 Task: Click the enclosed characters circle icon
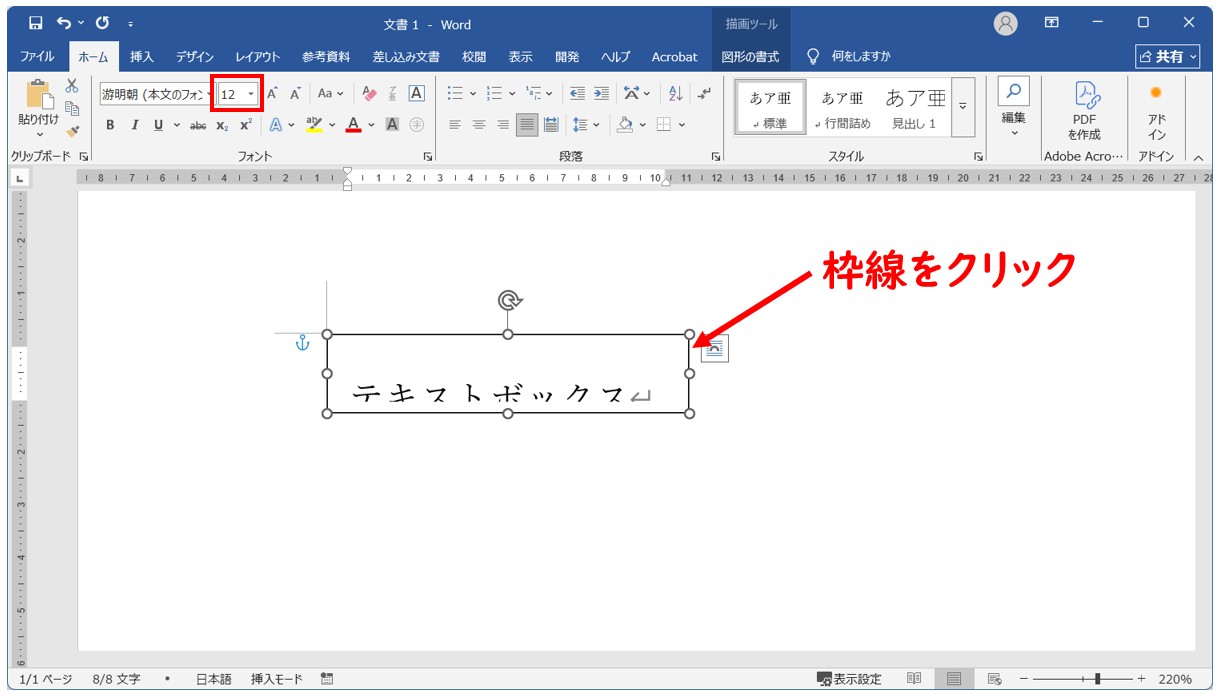pos(417,125)
